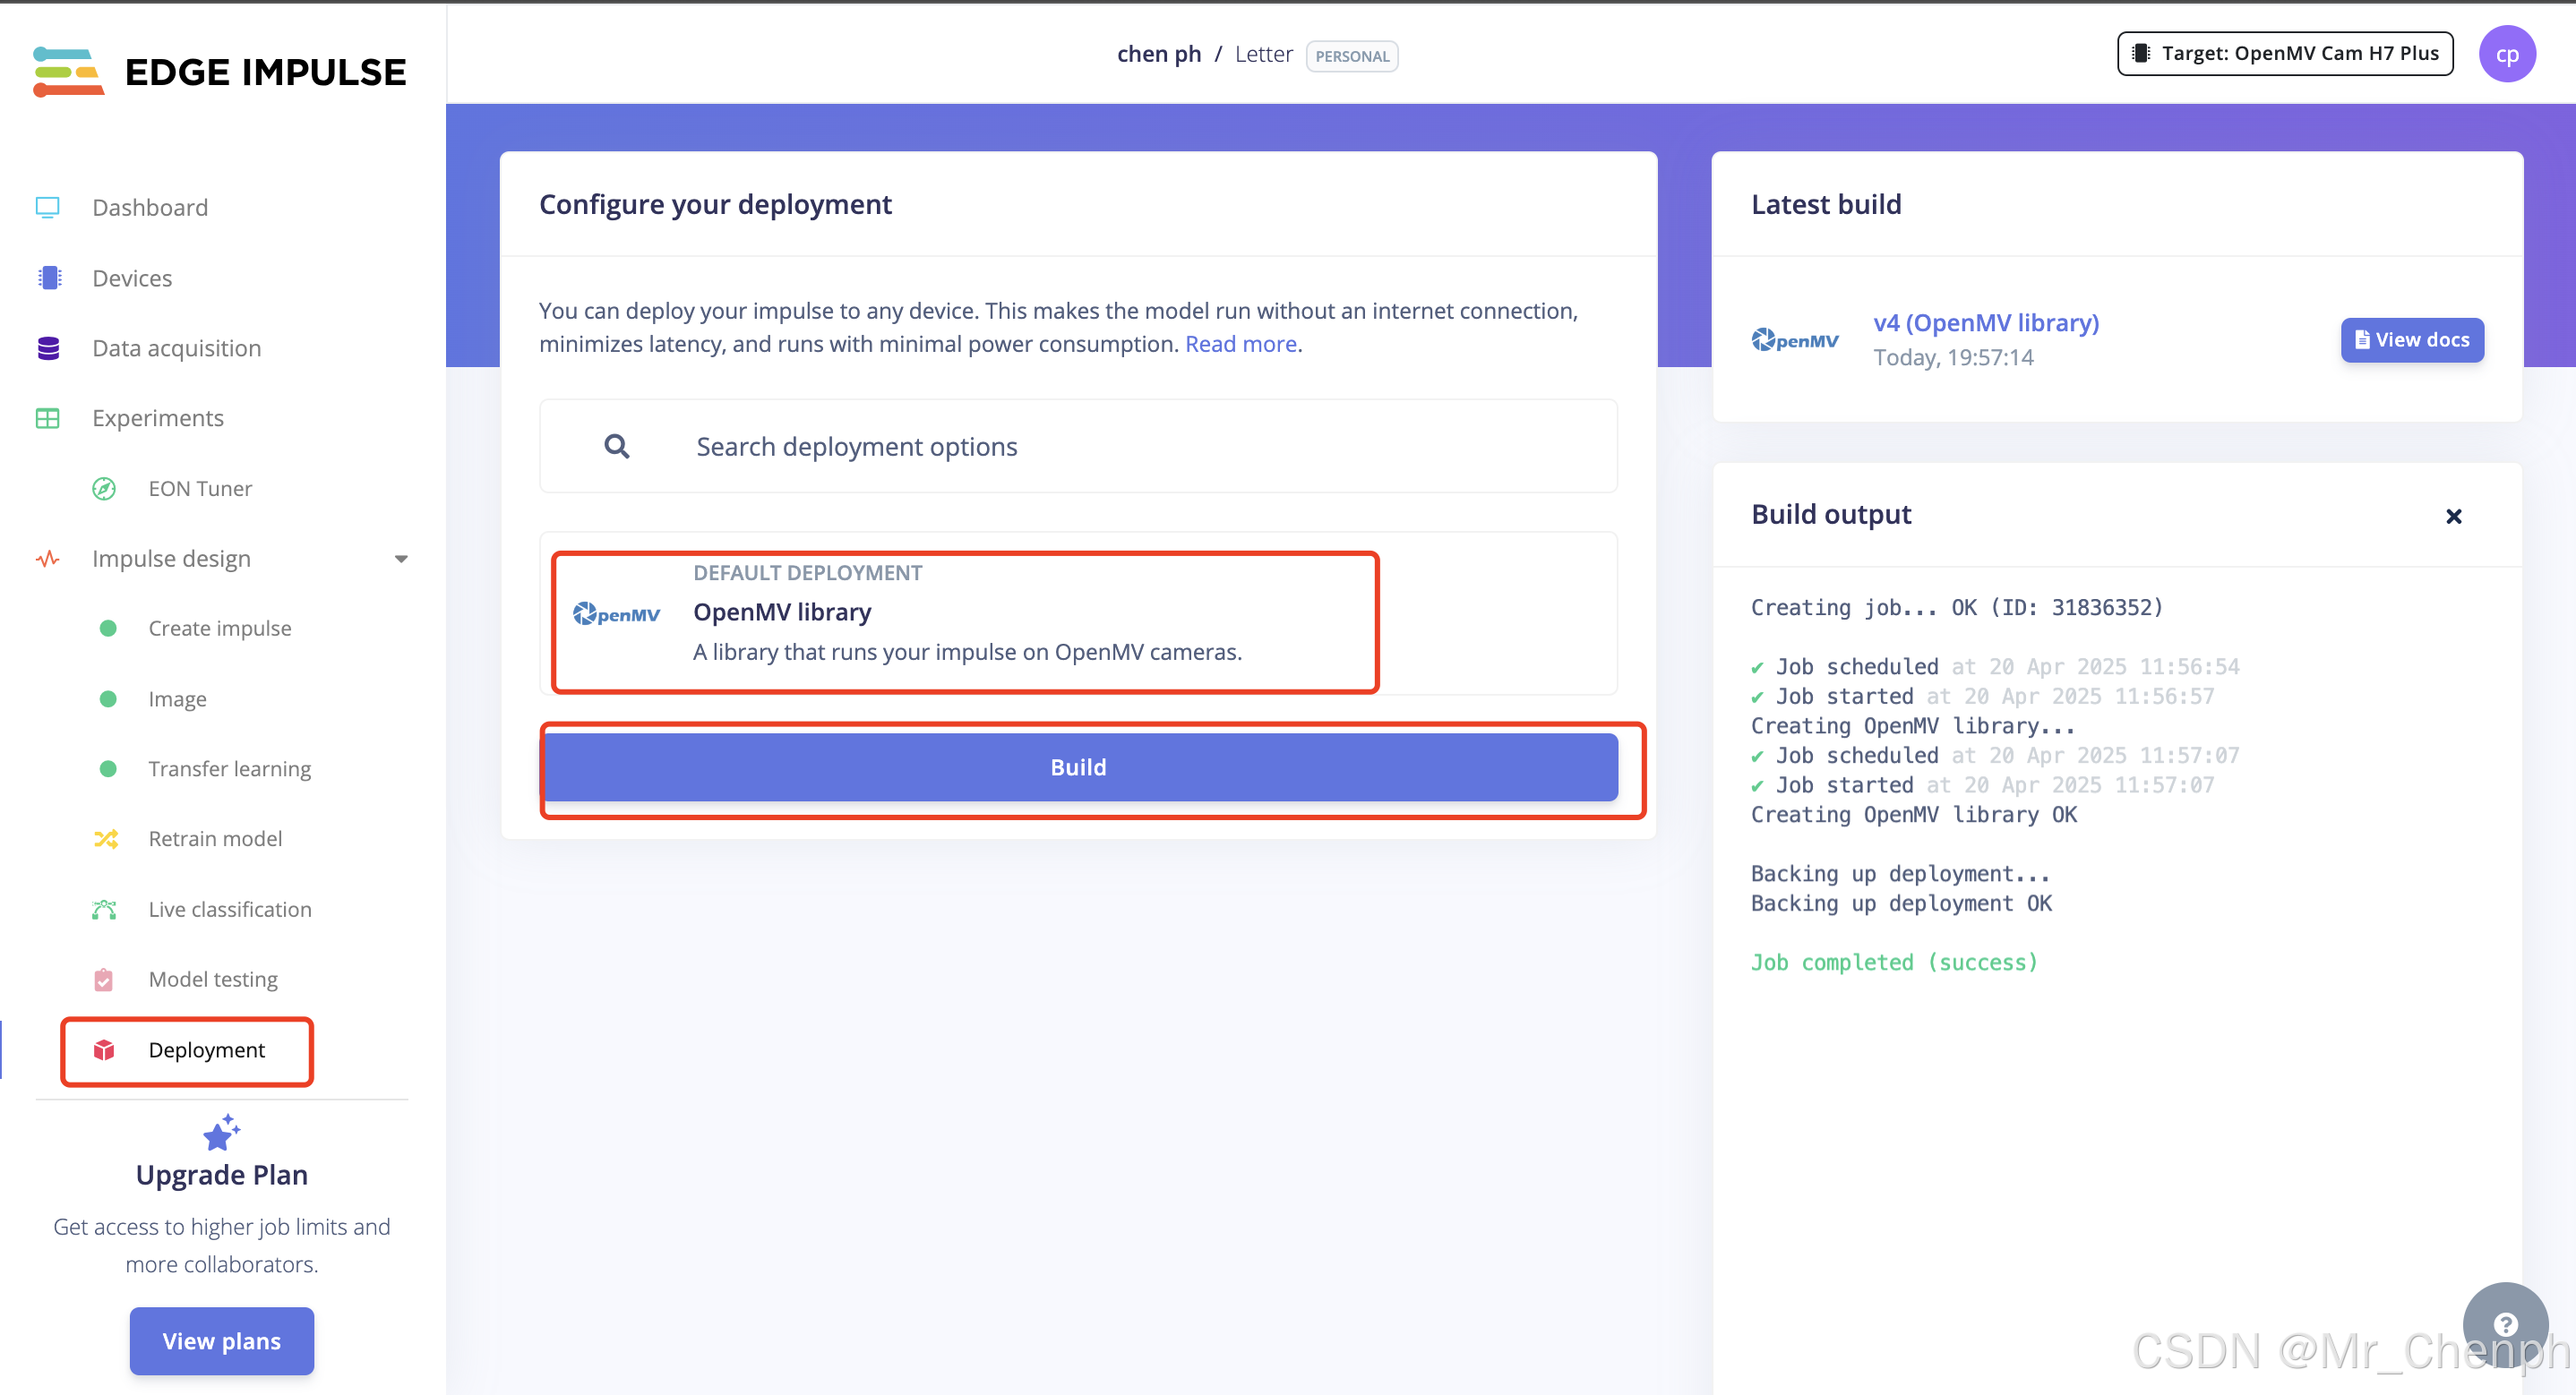Click the Model testing clipboard icon
Image resolution: width=2576 pixels, height=1395 pixels.
click(x=104, y=979)
